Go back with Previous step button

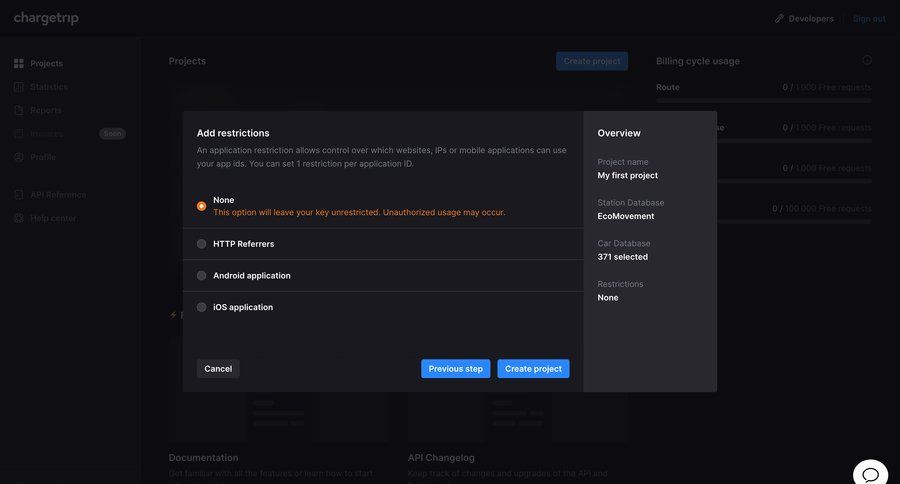point(456,369)
